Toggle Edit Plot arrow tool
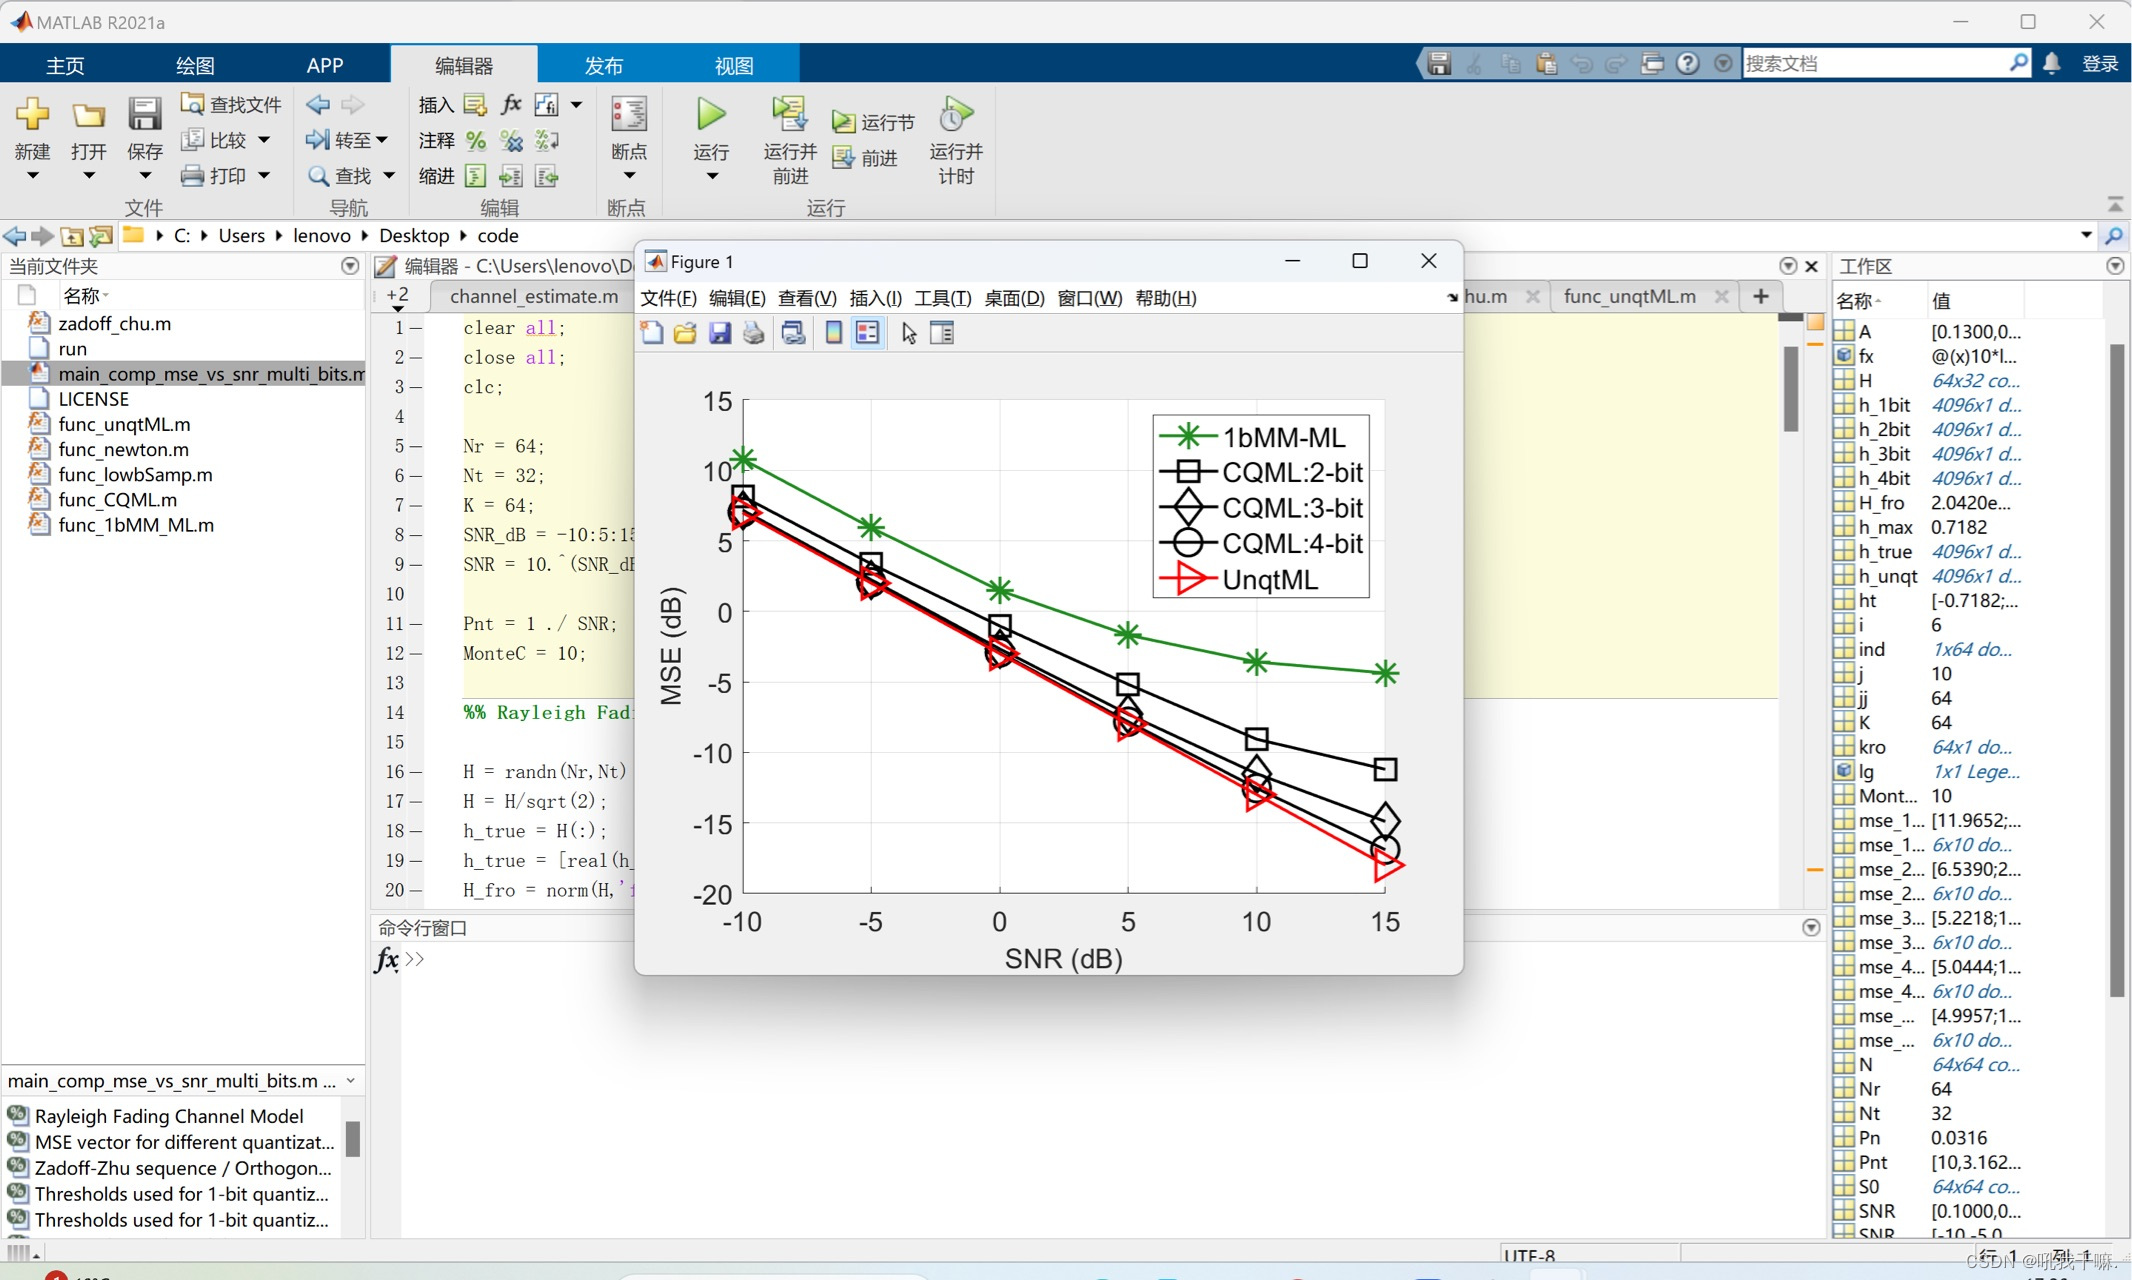The width and height of the screenshot is (2132, 1280). 908,333
